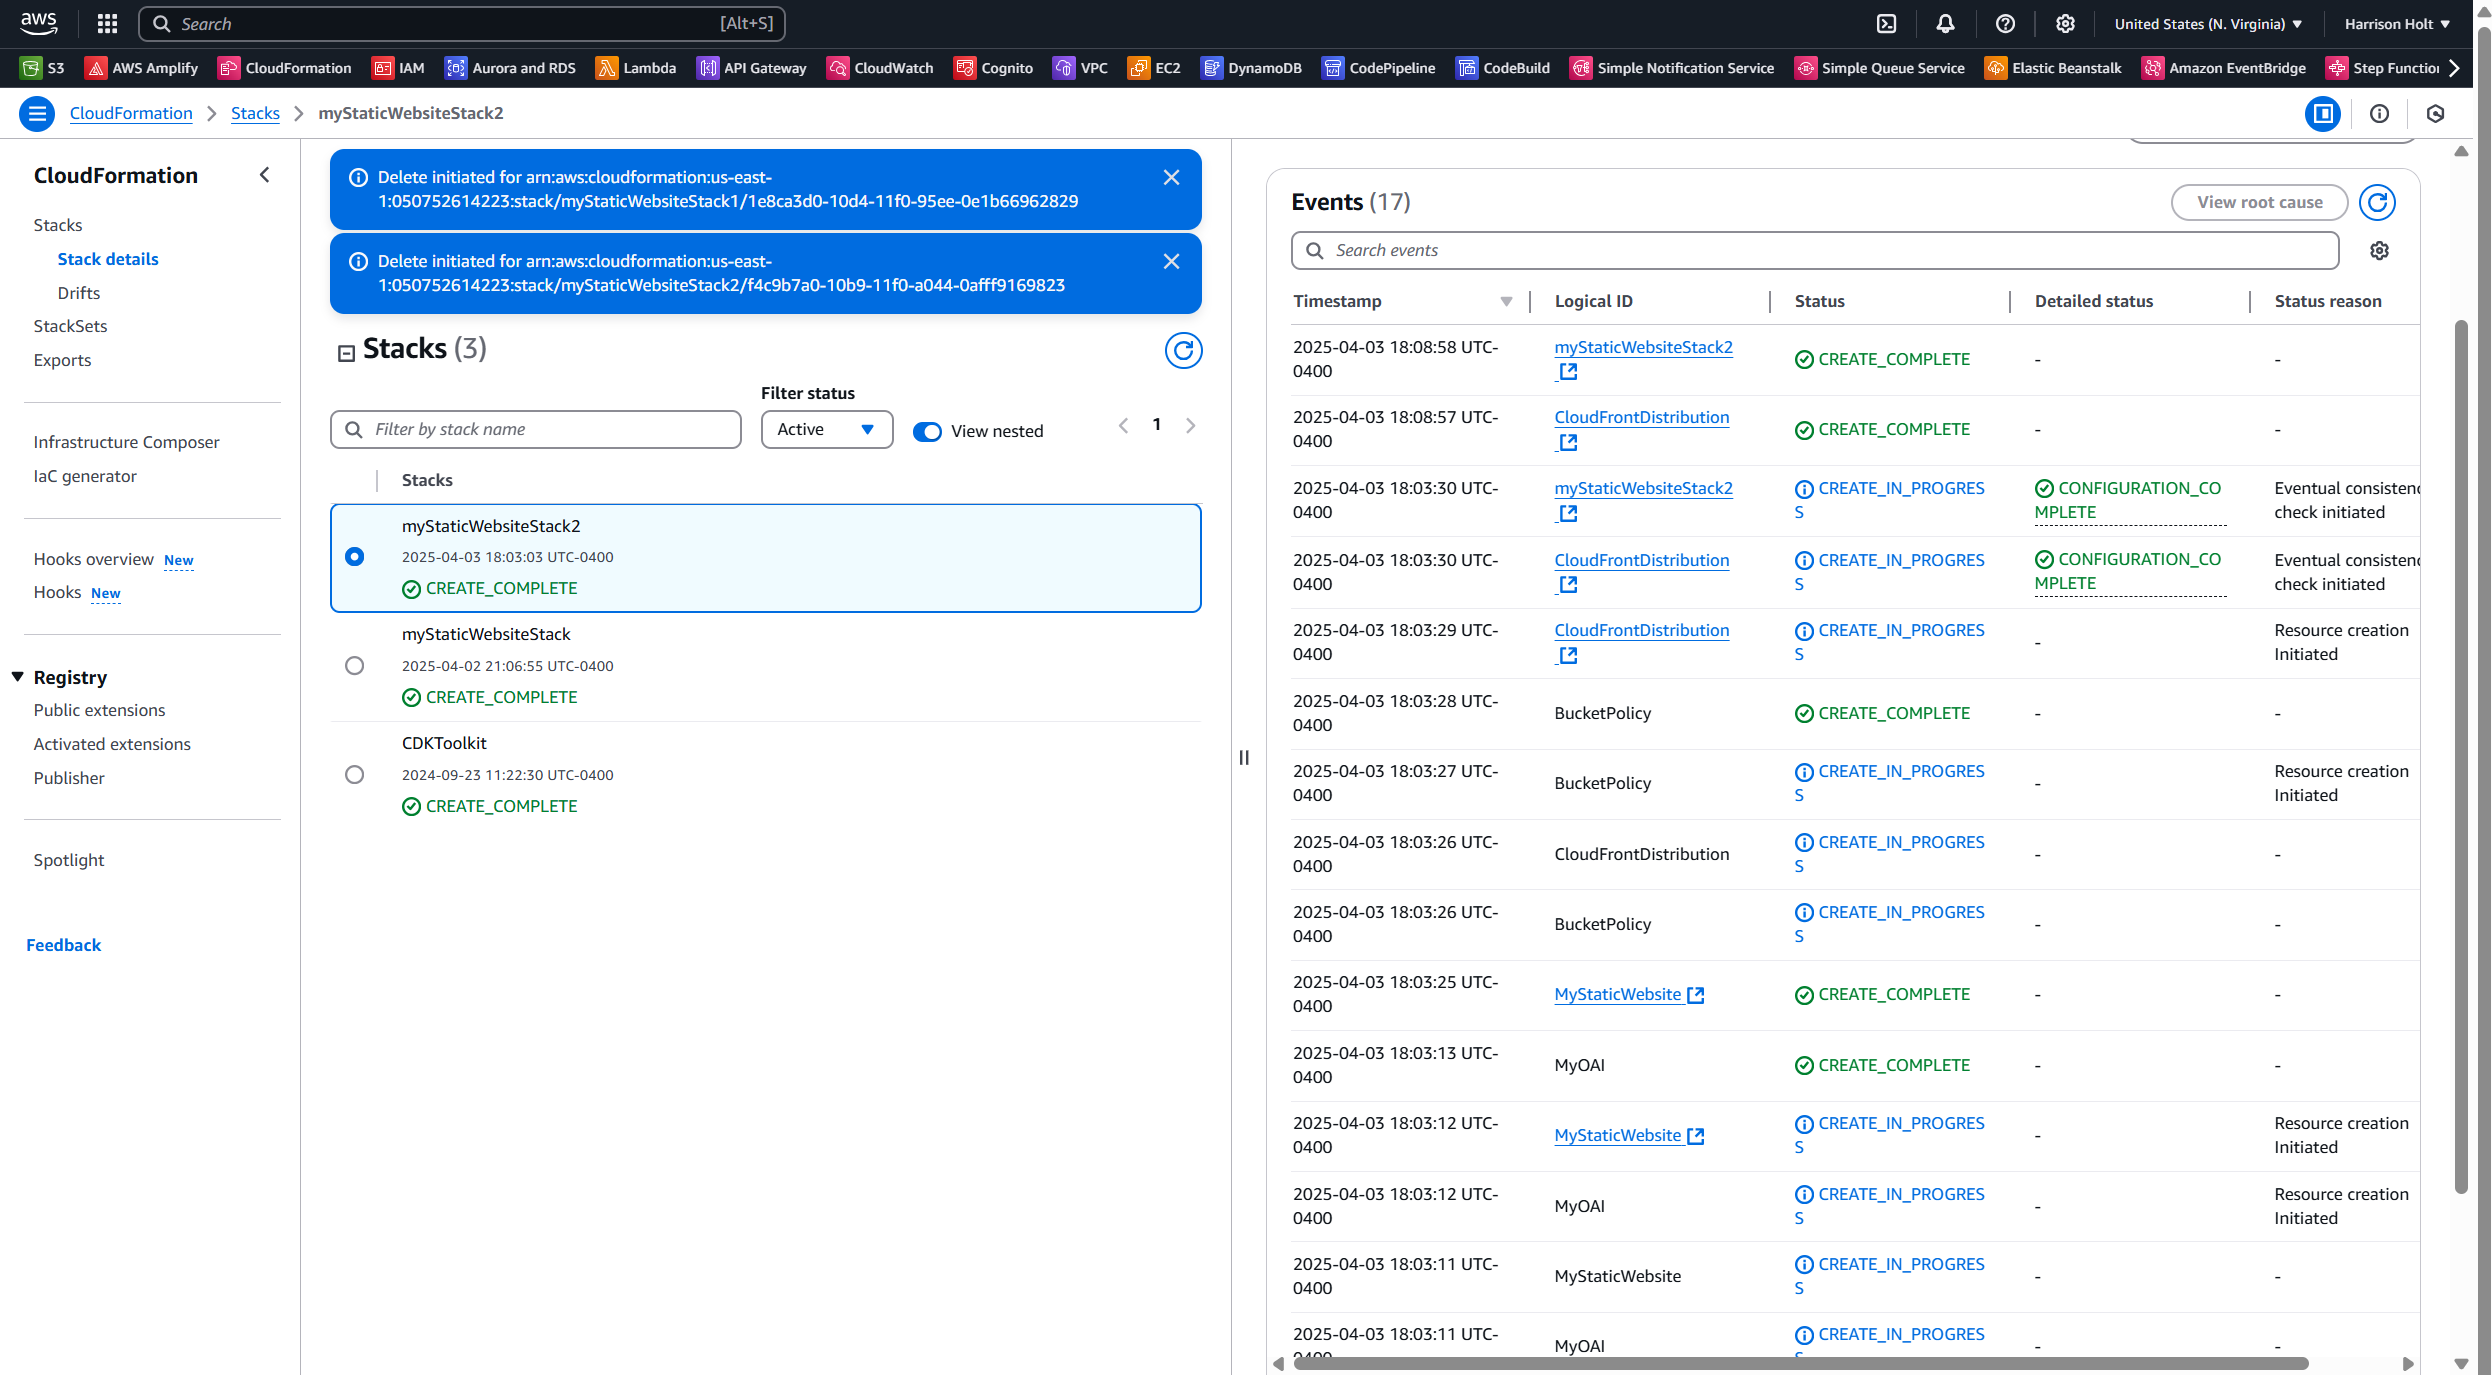Open the services grid menu
This screenshot has height=1375, width=2492.
click(x=107, y=24)
